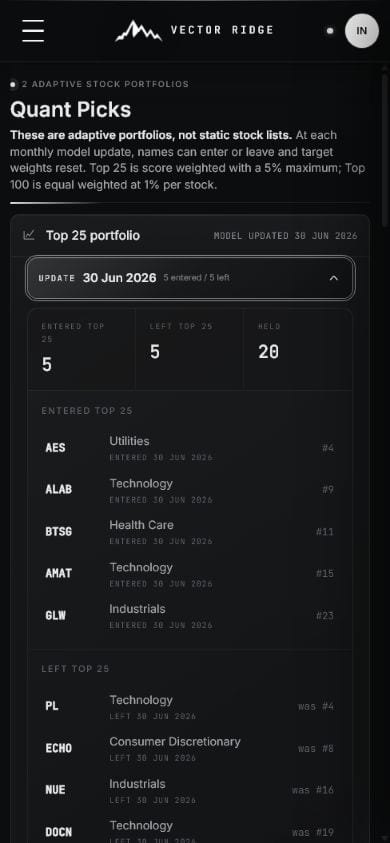Open the IN user avatar menu

pos(361,31)
